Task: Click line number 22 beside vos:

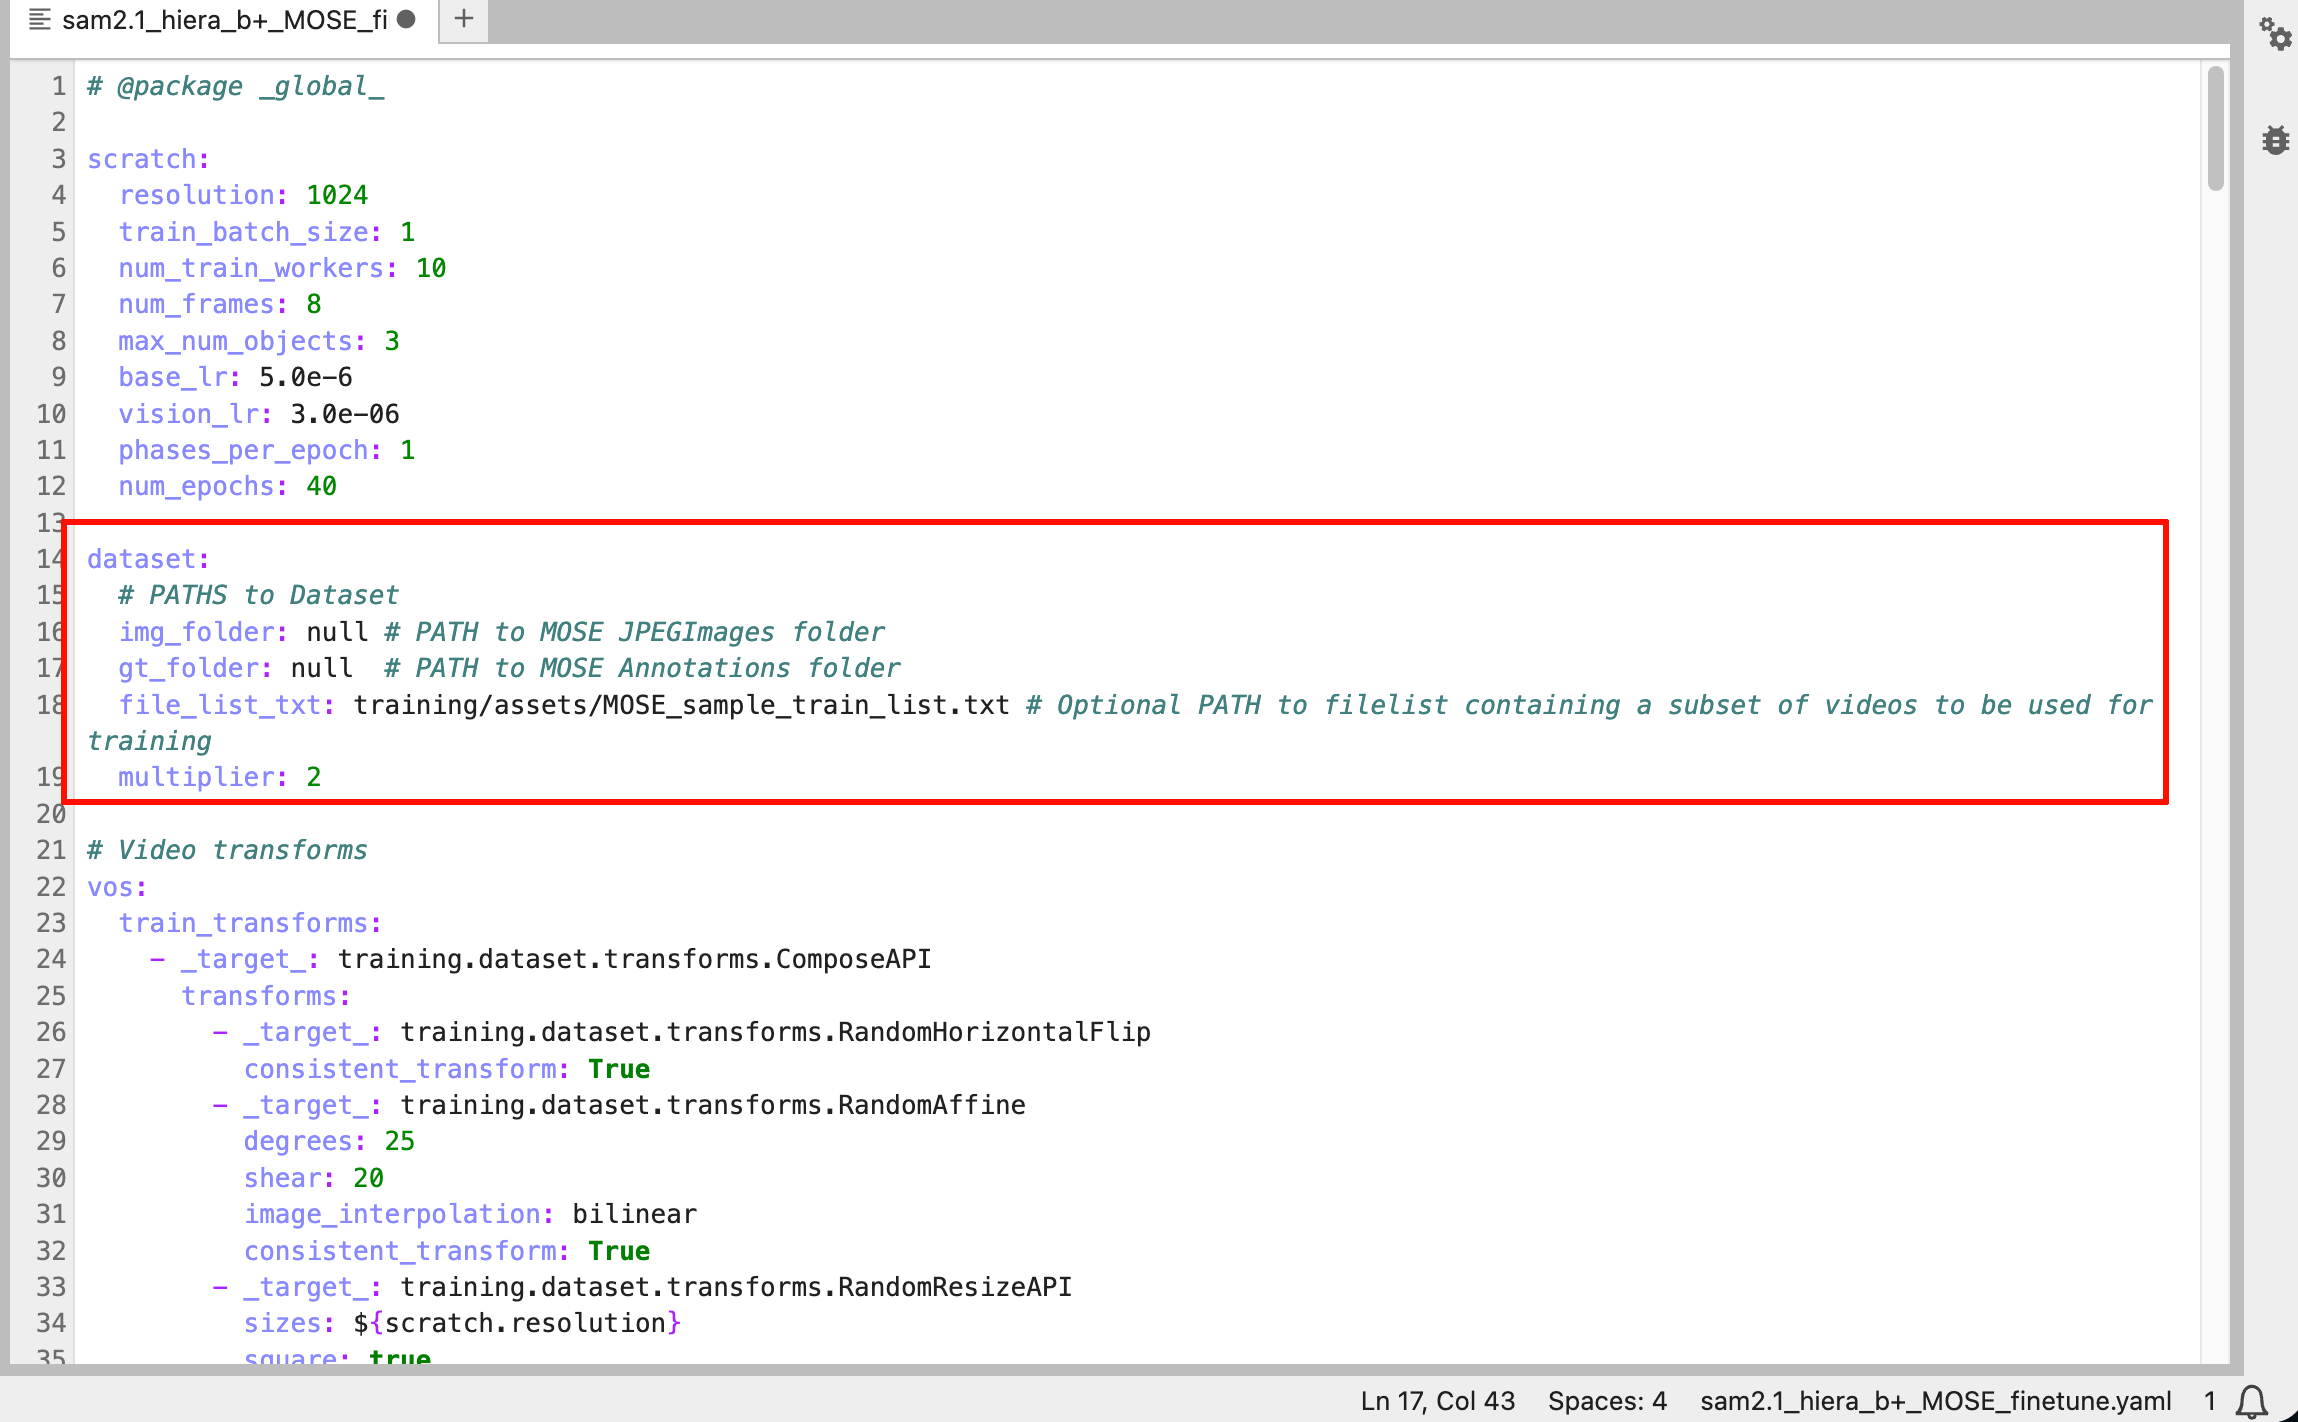Action: (x=50, y=887)
